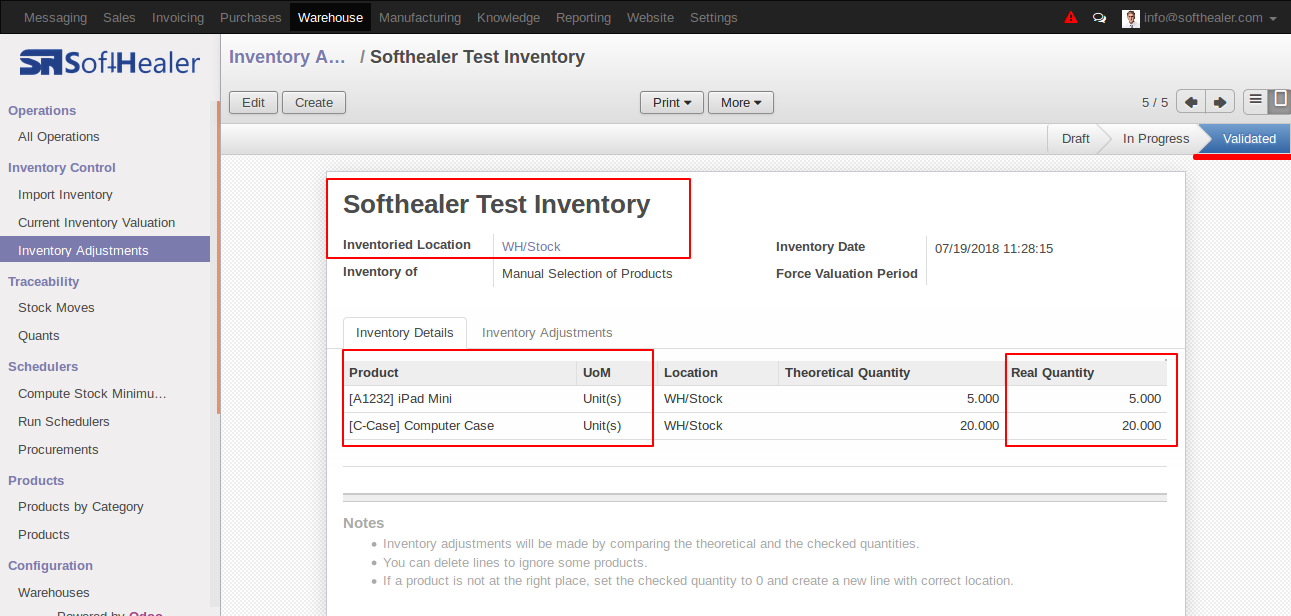Open the Website menu

[x=650, y=17]
